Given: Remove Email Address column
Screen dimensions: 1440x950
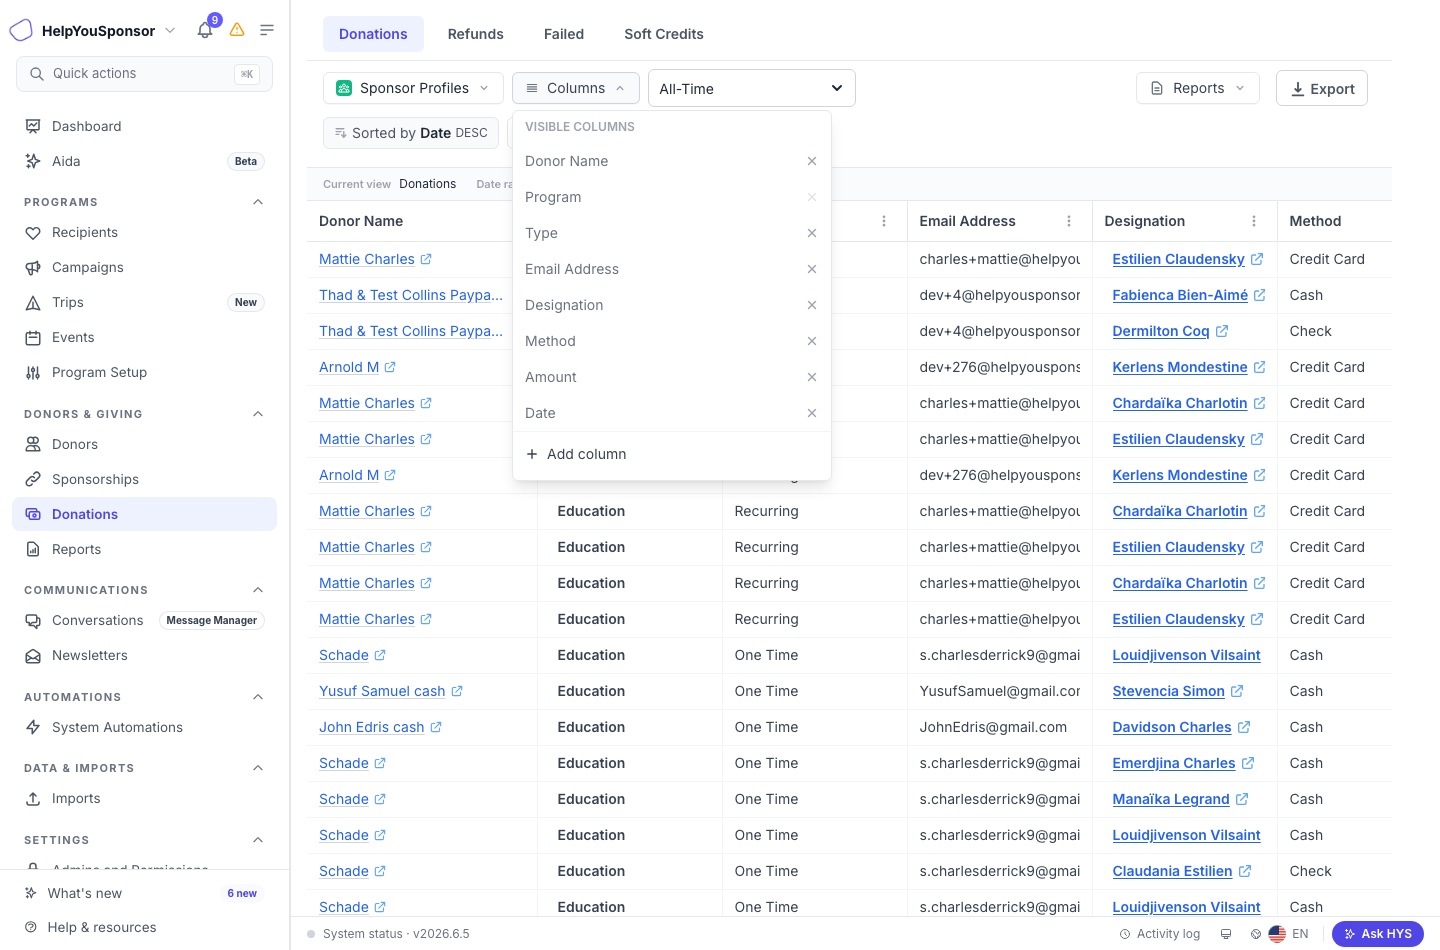Looking at the screenshot, I should 812,269.
